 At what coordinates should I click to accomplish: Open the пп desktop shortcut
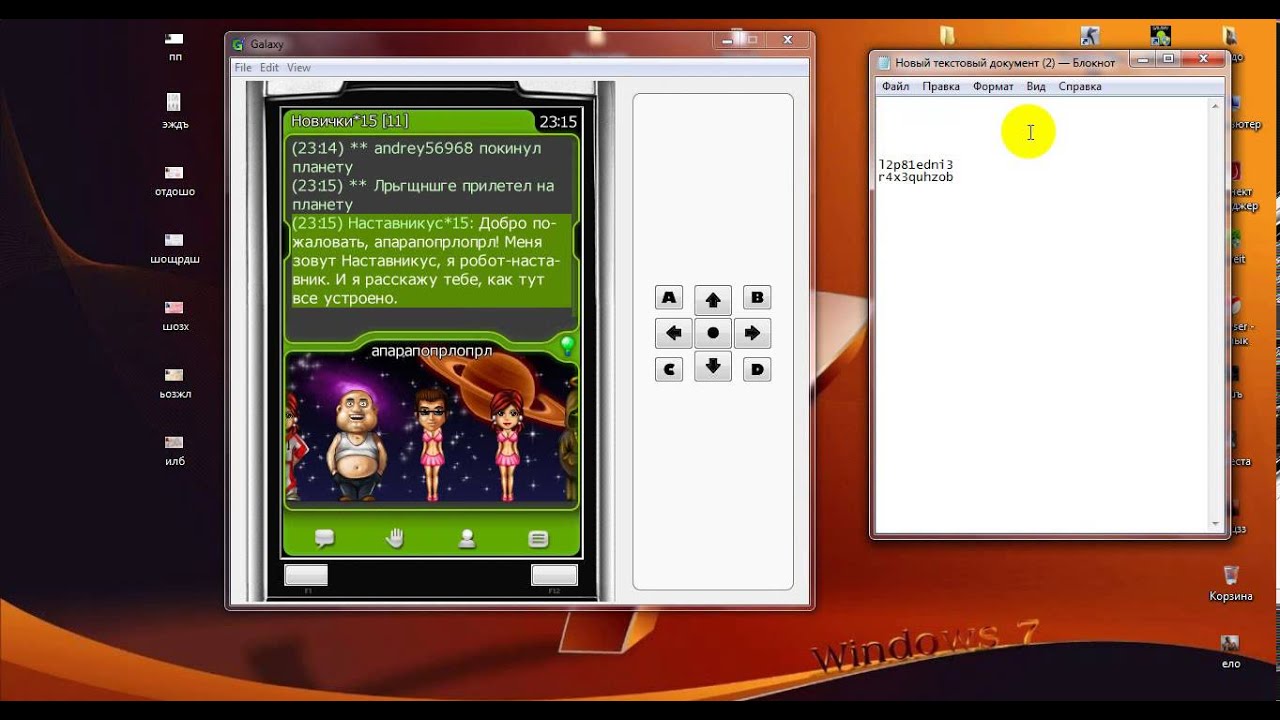click(175, 46)
